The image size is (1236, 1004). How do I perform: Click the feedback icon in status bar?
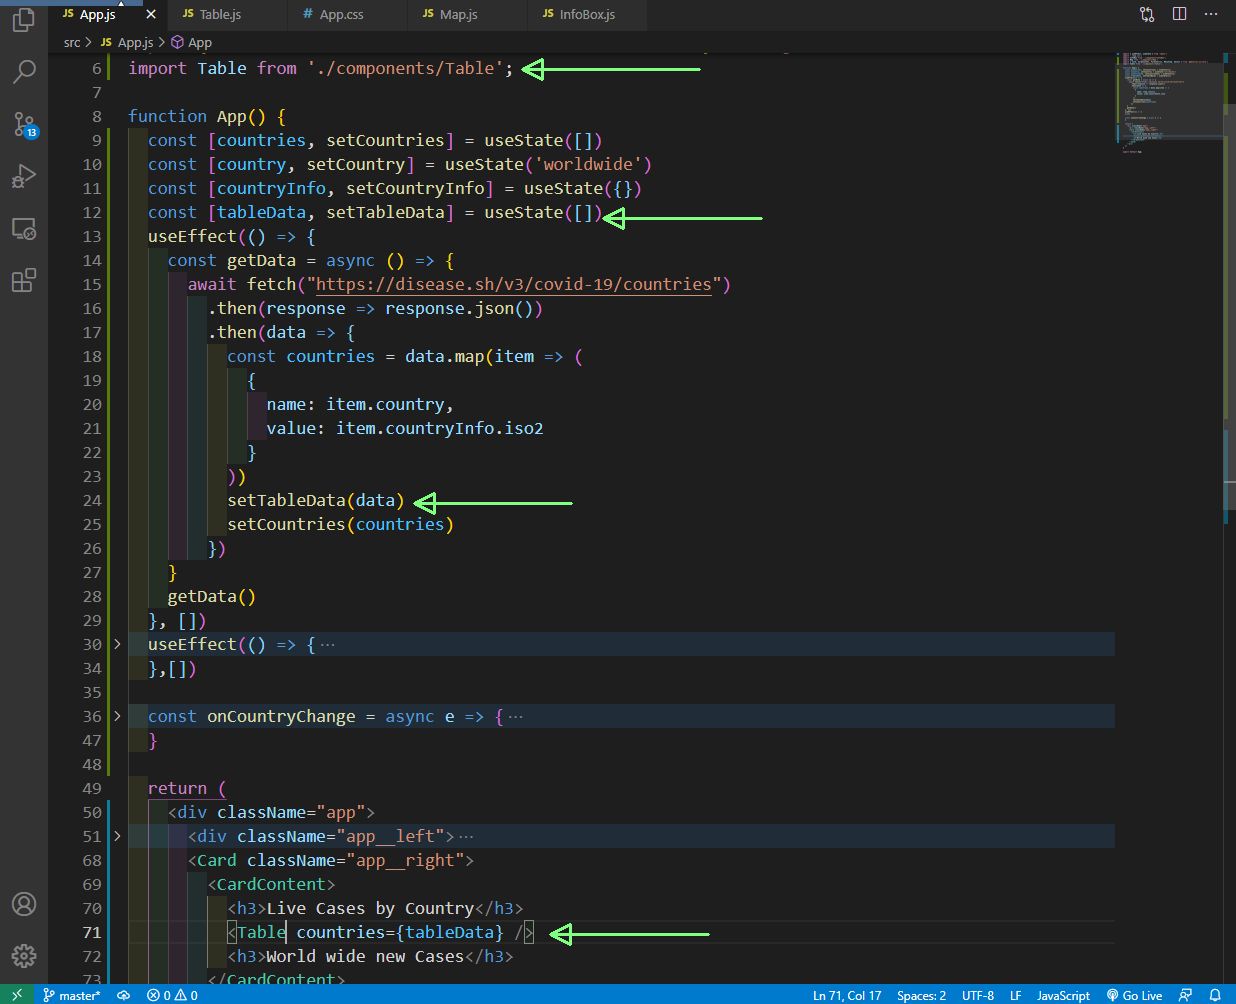[1185, 995]
